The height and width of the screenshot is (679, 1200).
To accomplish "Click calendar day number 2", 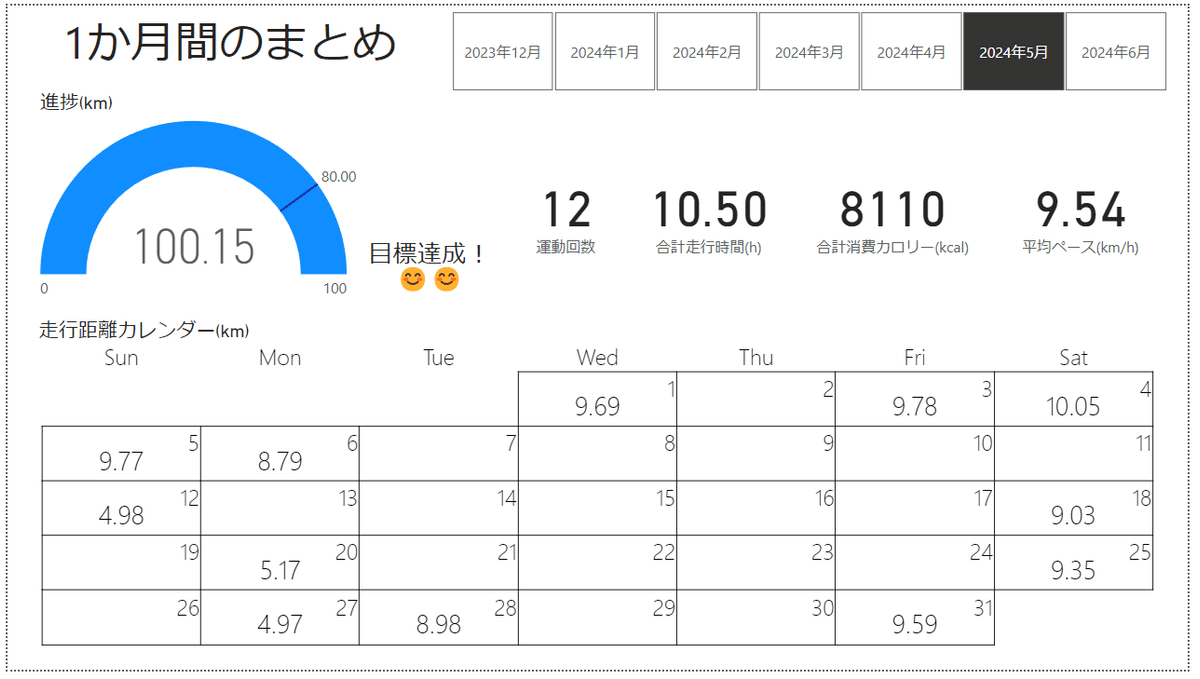I will [x=828, y=389].
